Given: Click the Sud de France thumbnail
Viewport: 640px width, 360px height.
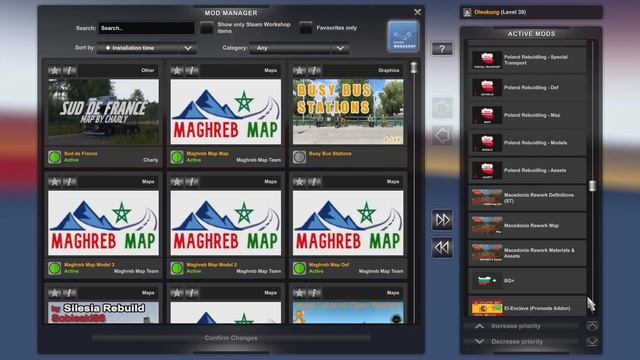Looking at the screenshot, I should [103, 112].
